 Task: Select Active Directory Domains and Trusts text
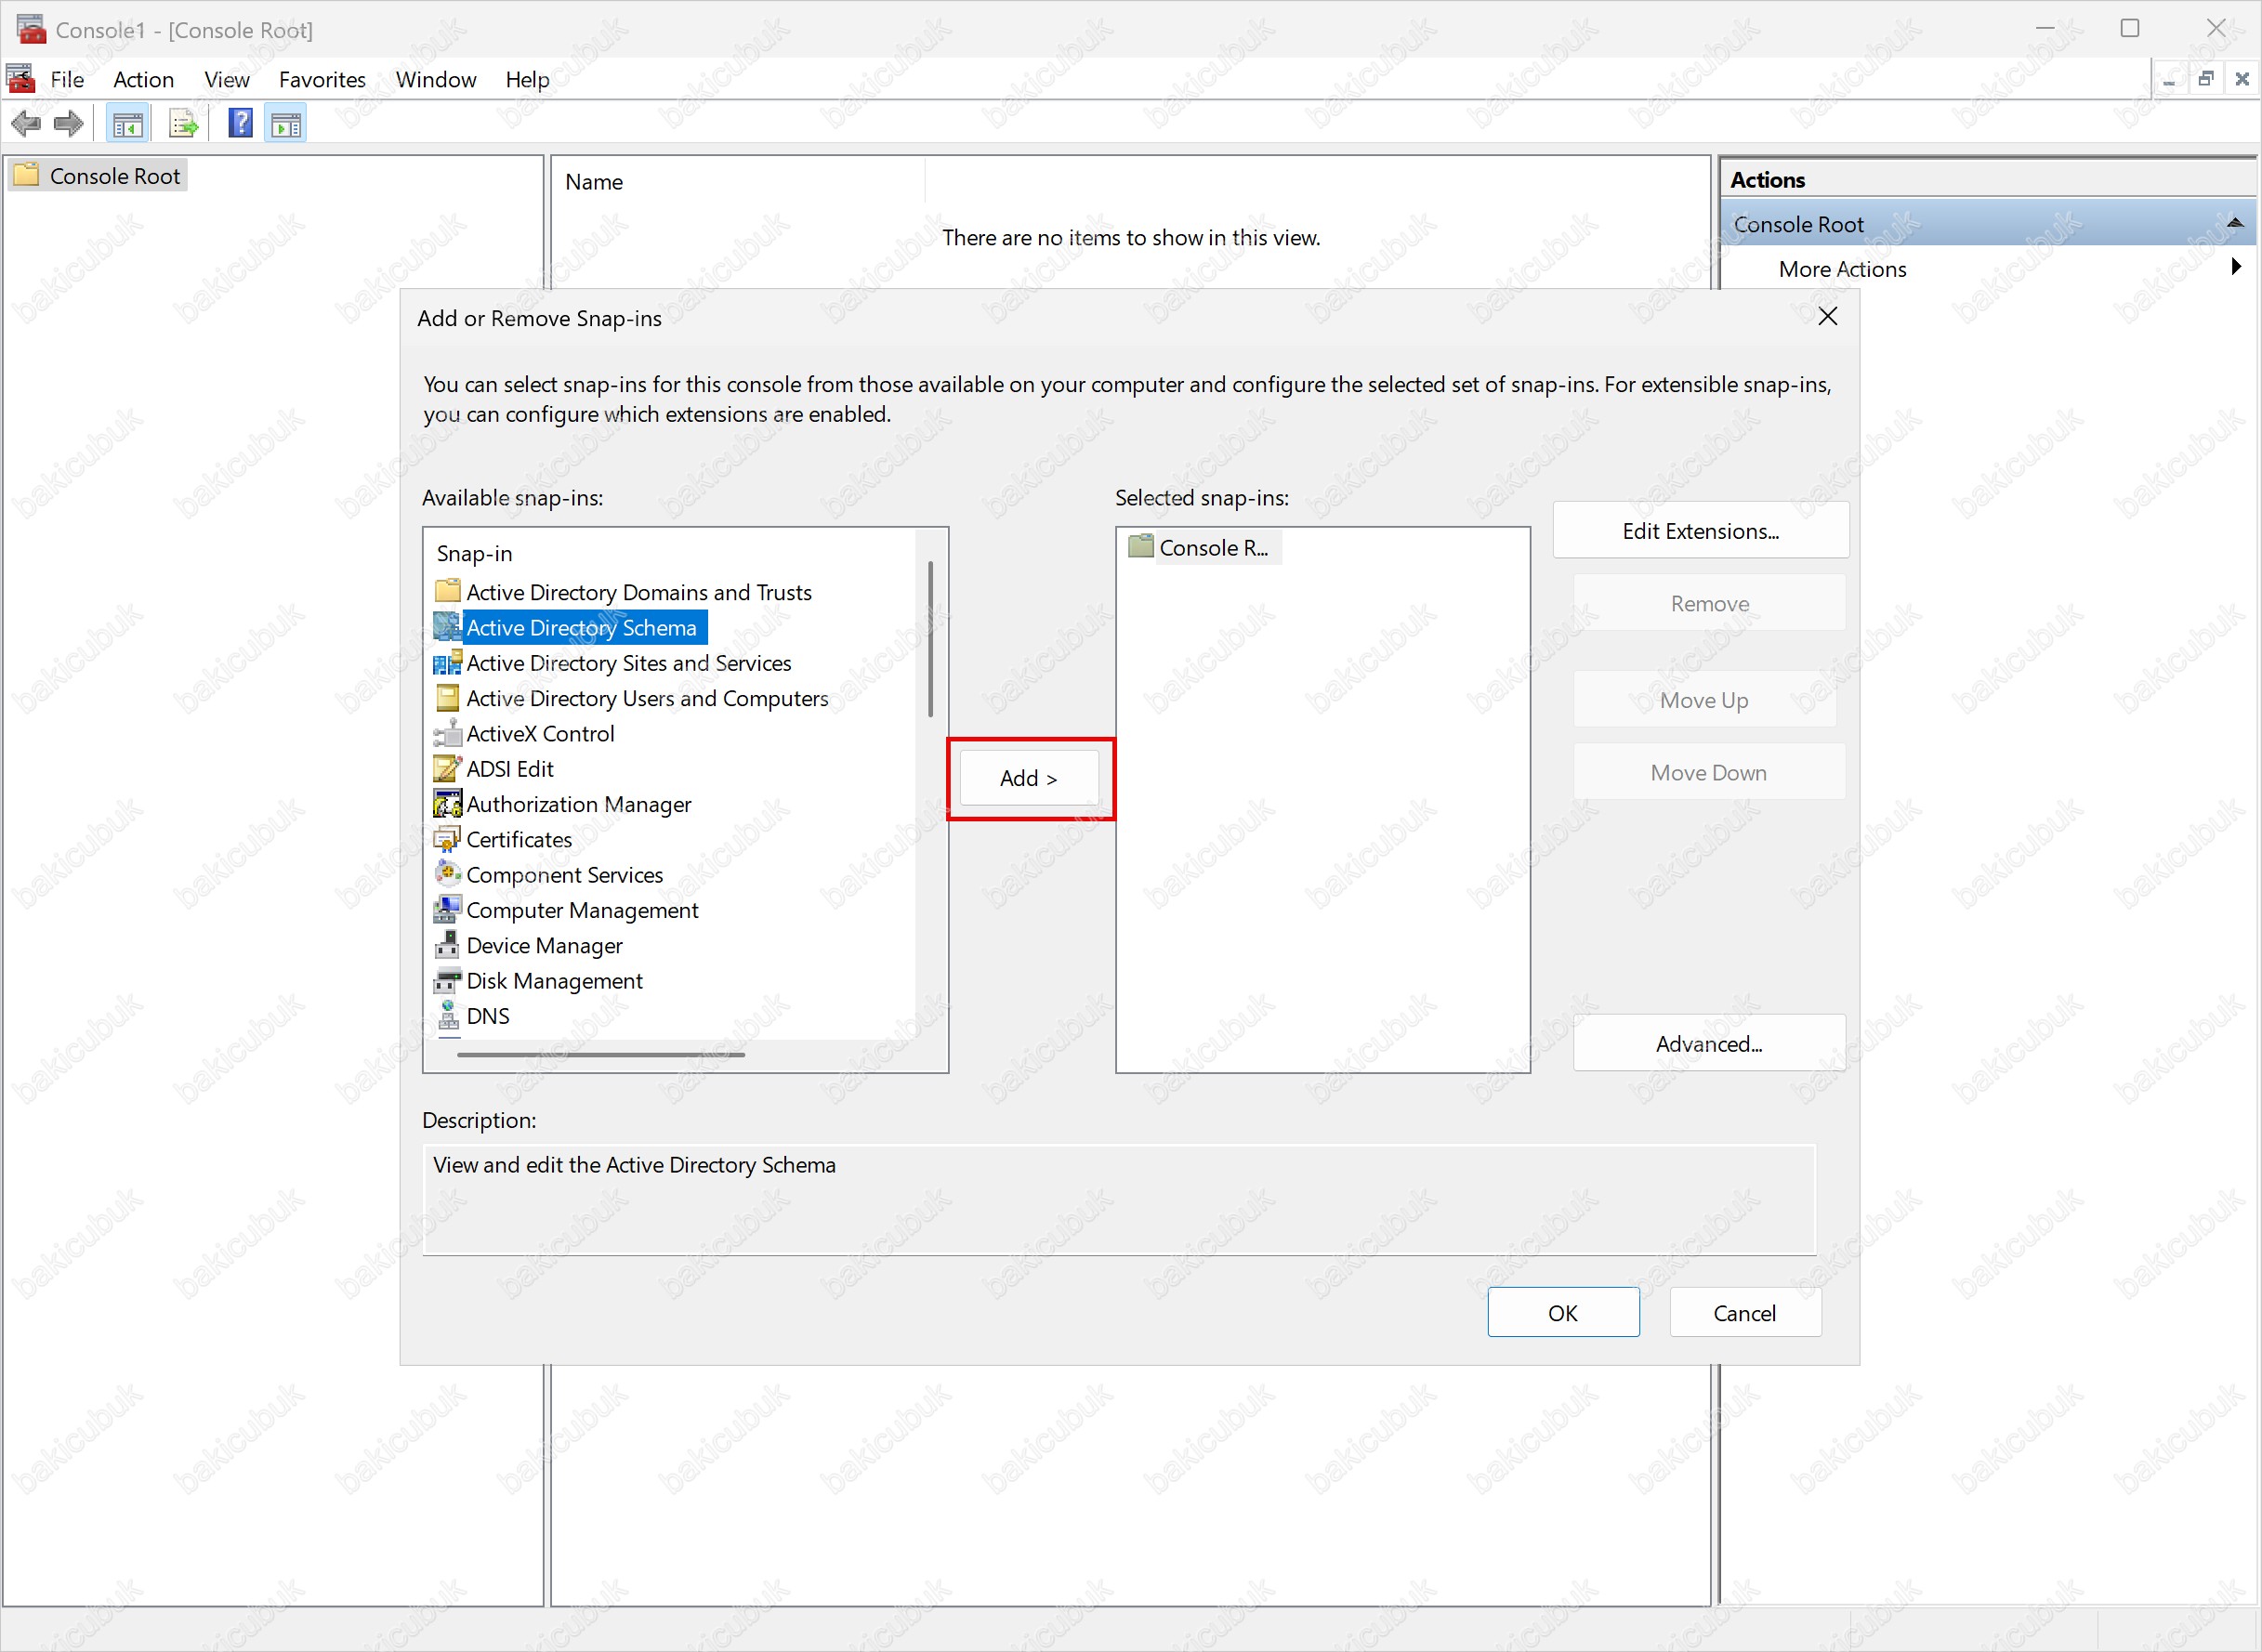pyautogui.click(x=639, y=592)
